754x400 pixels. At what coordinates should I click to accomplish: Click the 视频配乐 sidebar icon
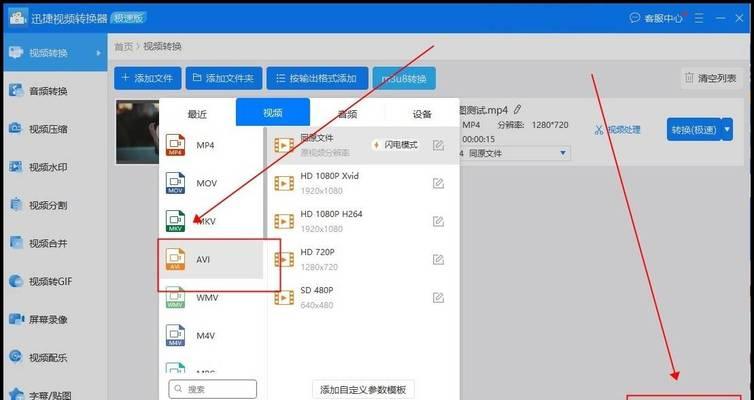16,357
